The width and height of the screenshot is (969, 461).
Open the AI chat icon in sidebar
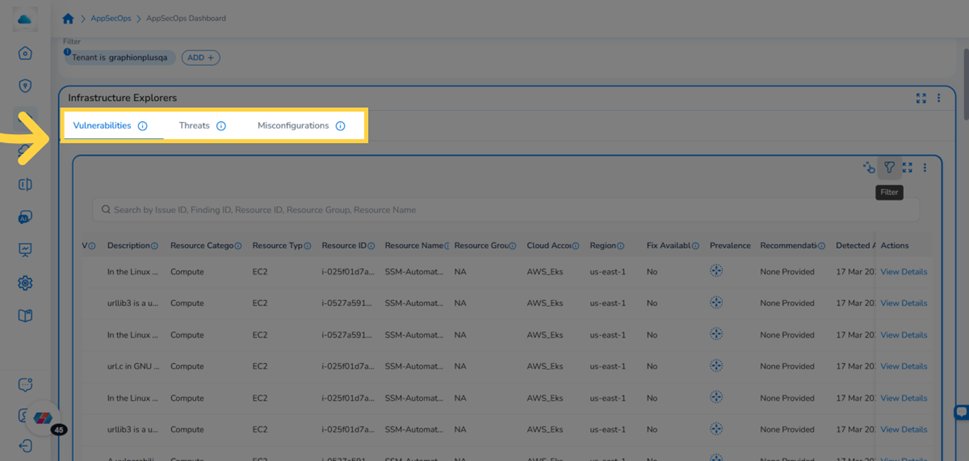click(25, 218)
